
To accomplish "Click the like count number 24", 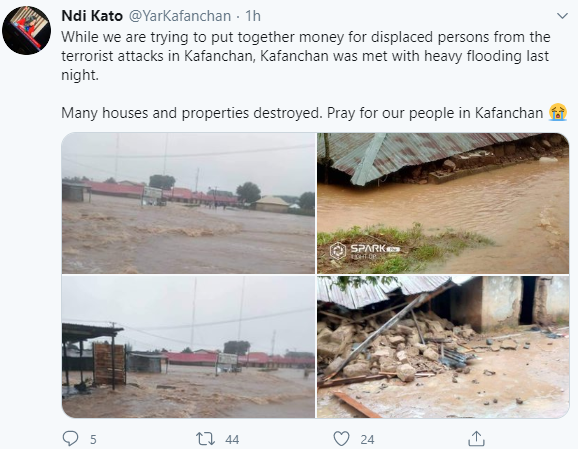I will (367, 439).
